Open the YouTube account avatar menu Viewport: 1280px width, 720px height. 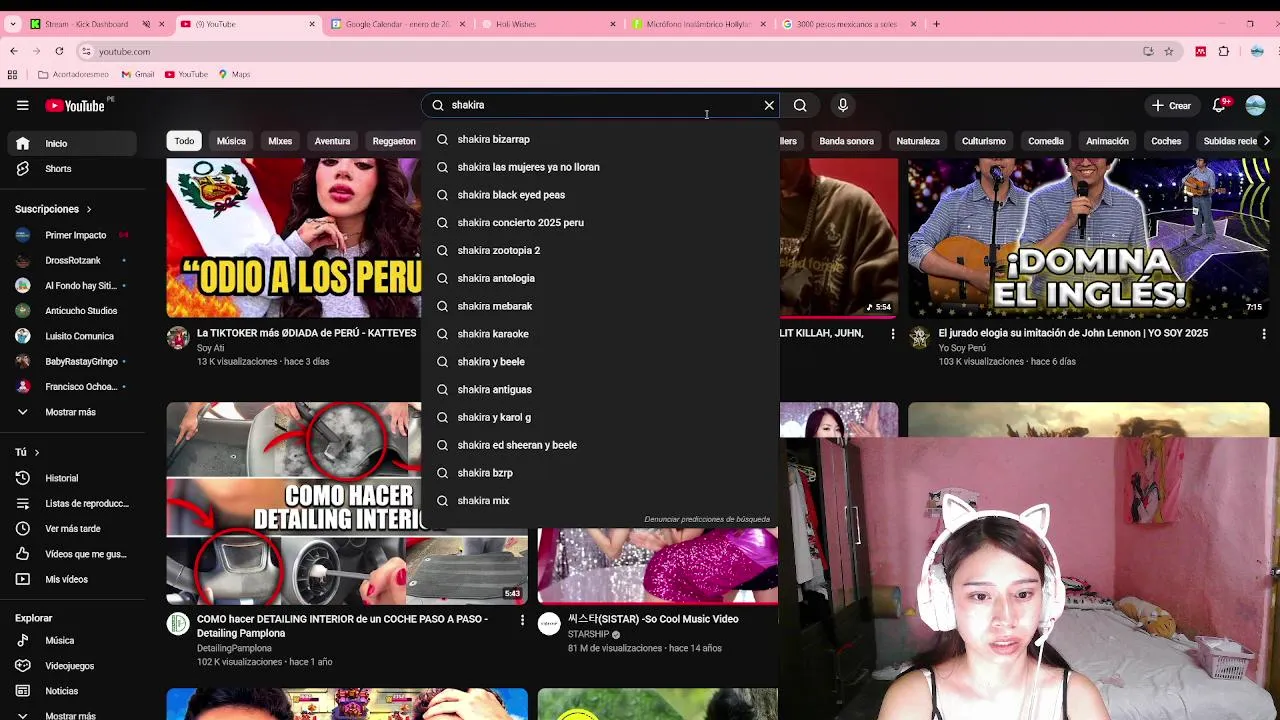(x=1256, y=105)
